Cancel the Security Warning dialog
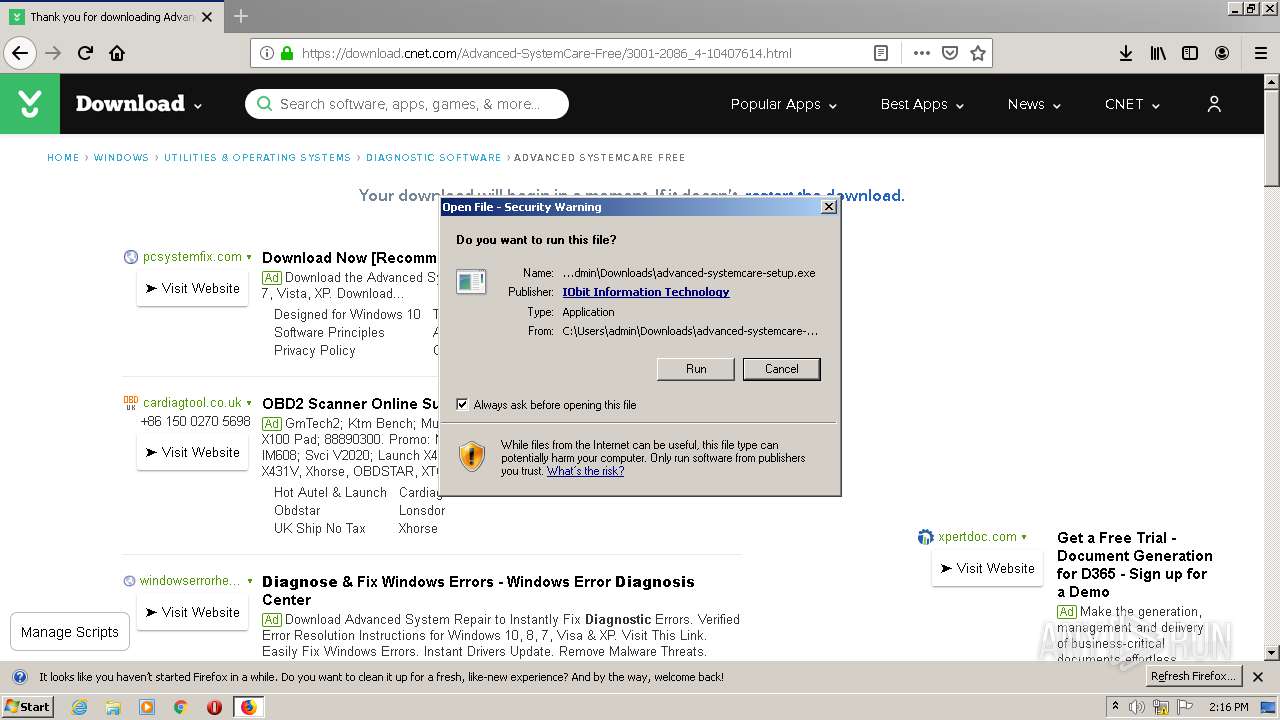 [781, 369]
